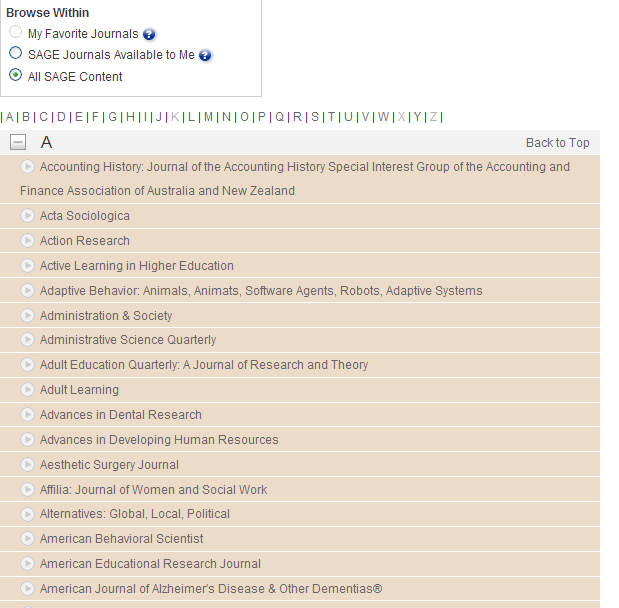
Task: Expand arrow icon beside Alternatives: Global, Local, Political
Action: pyautogui.click(x=27, y=514)
